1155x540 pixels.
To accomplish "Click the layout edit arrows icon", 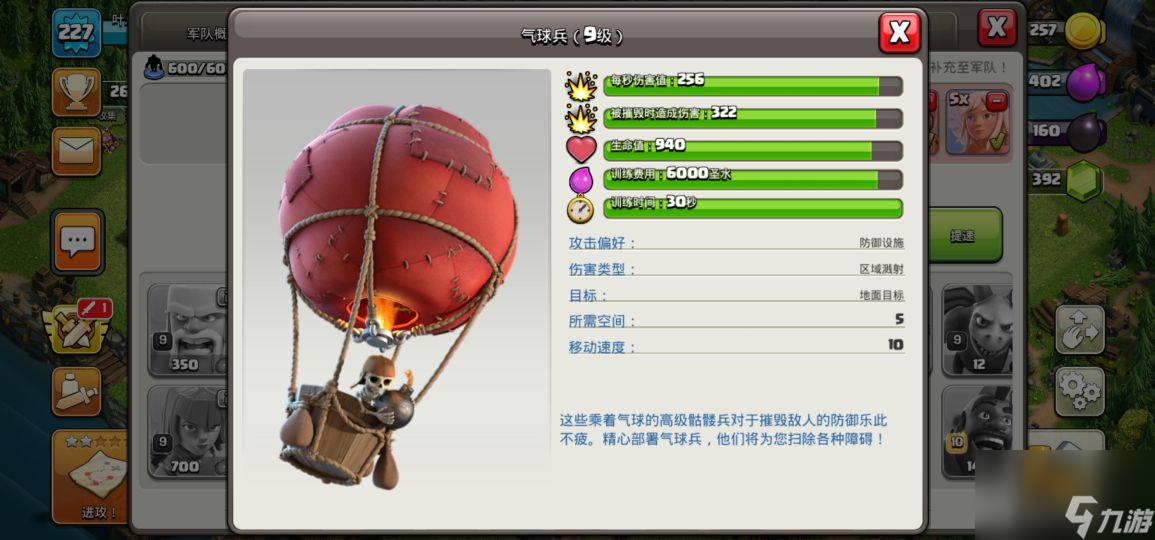I will tap(1080, 329).
